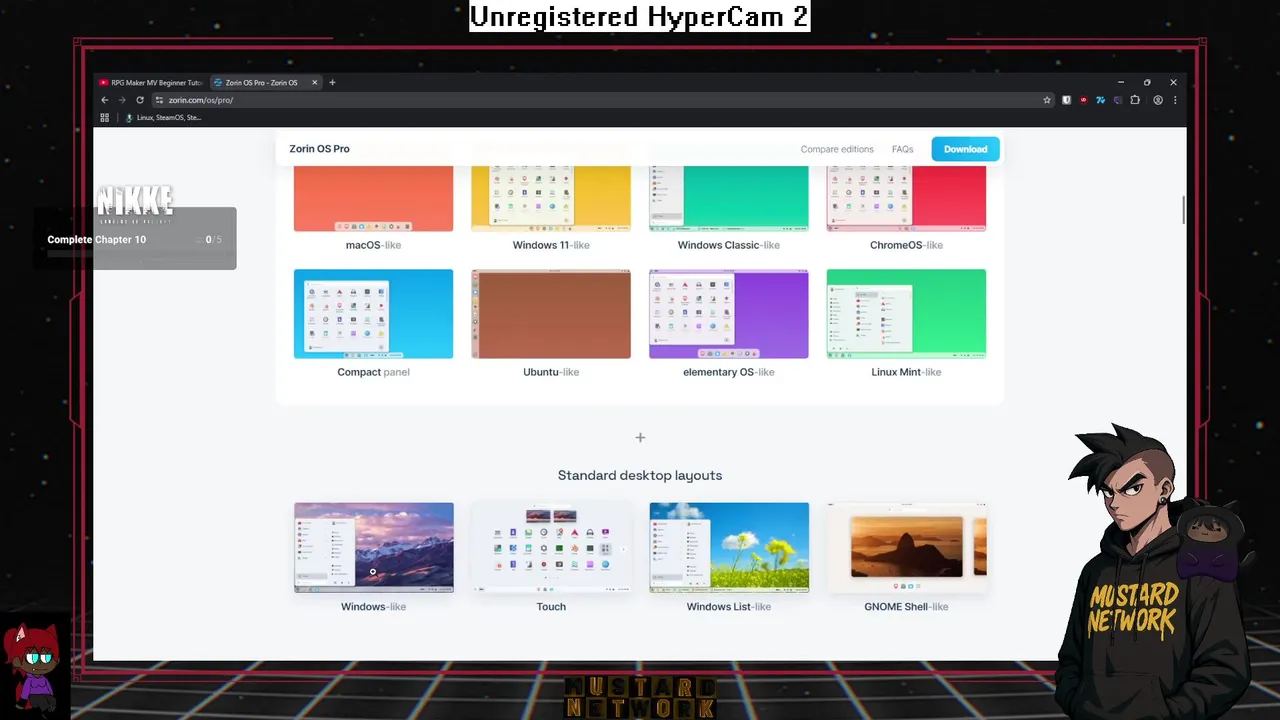
Task: Select the Windows Classic-like layout thumbnail
Action: (729, 198)
